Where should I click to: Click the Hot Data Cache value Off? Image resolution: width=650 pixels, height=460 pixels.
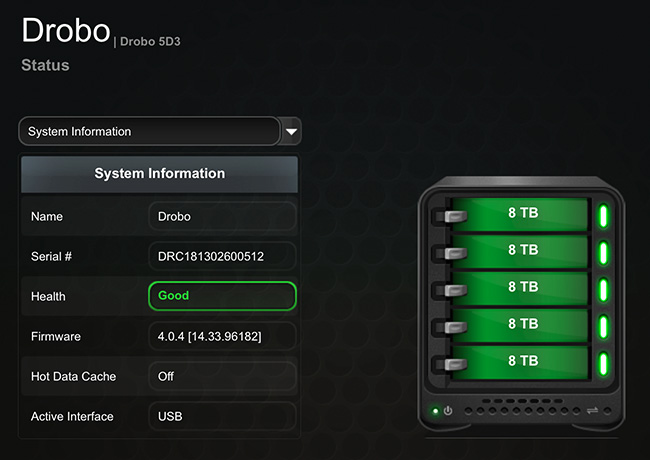[x=222, y=376]
